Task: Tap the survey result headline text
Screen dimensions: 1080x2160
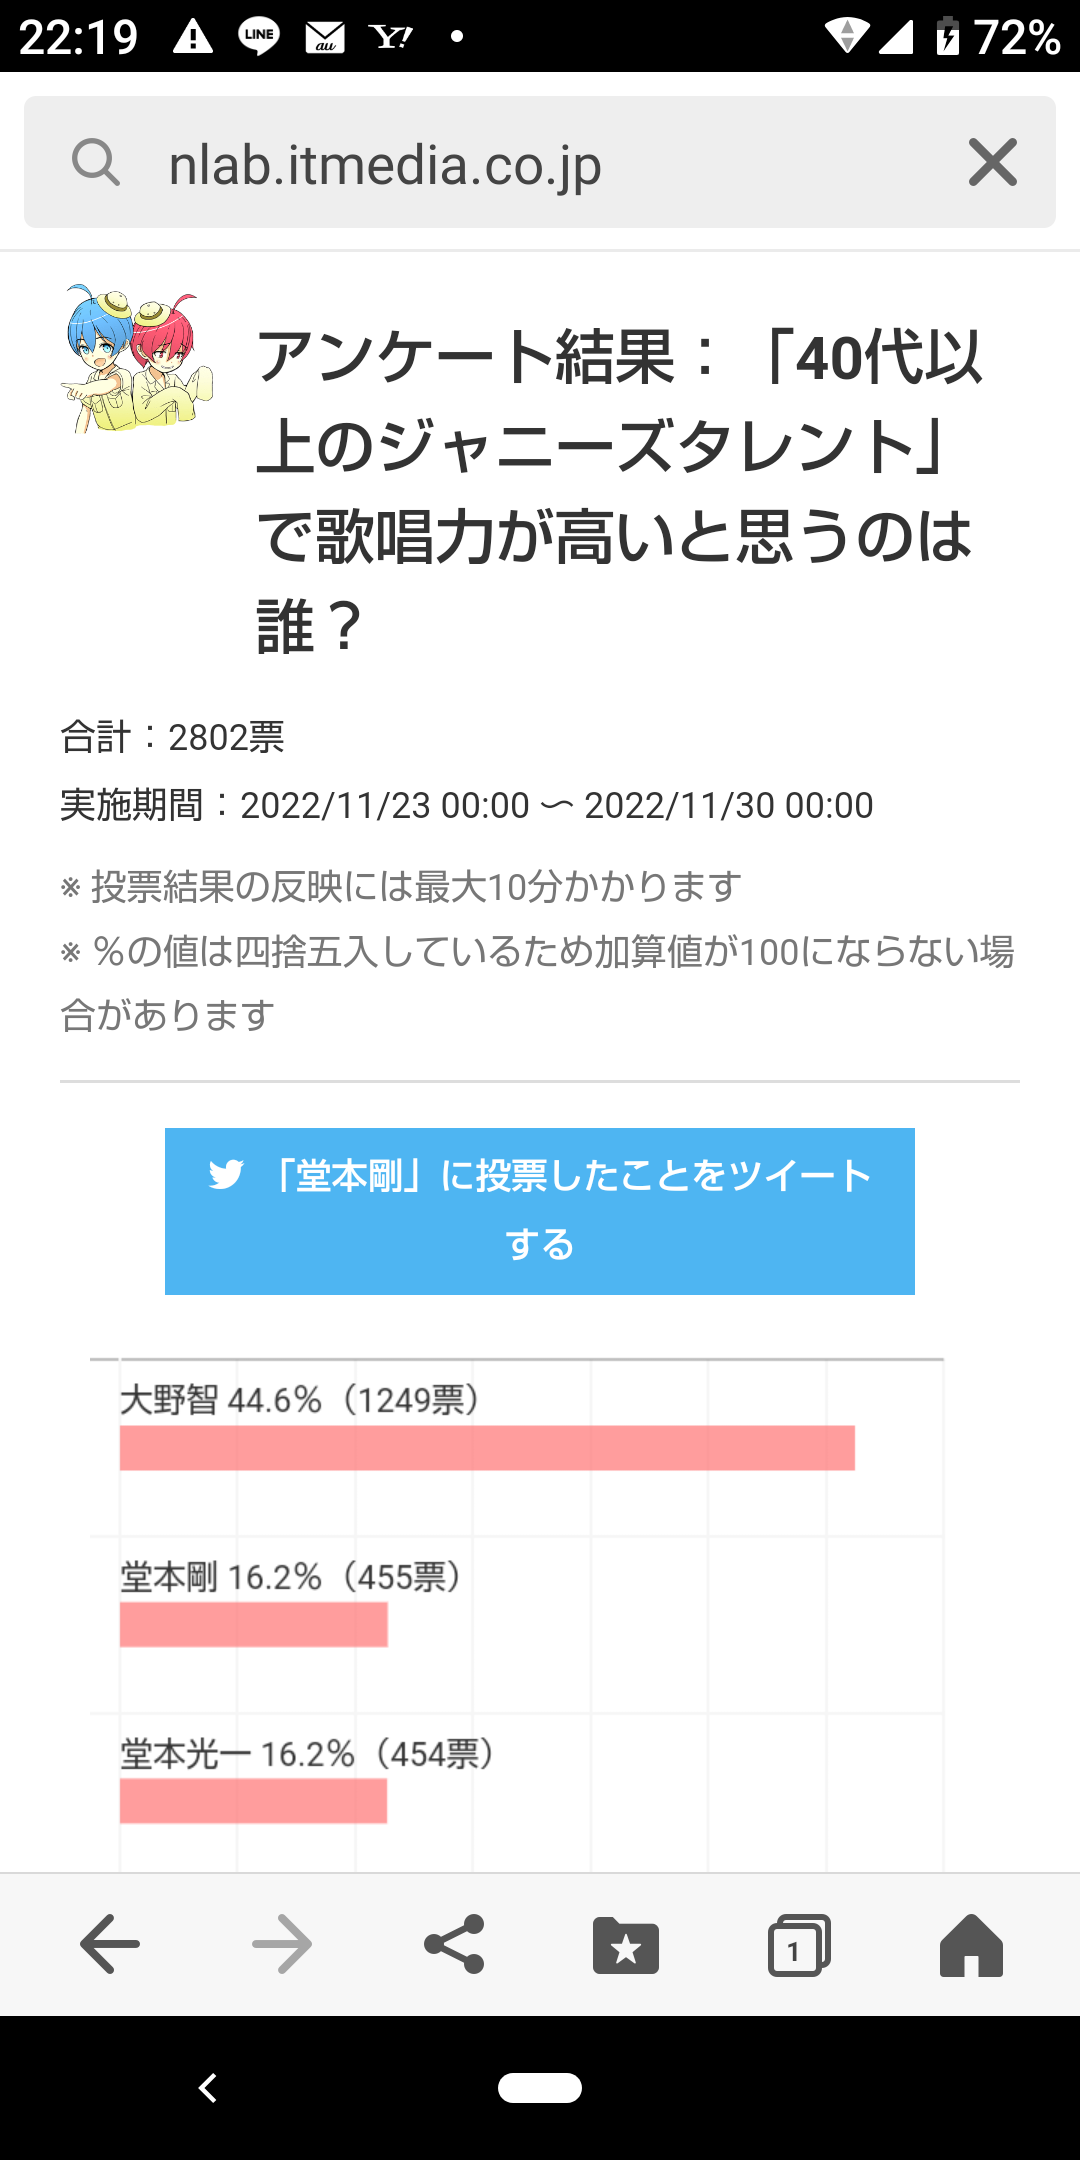Action: click(x=620, y=491)
